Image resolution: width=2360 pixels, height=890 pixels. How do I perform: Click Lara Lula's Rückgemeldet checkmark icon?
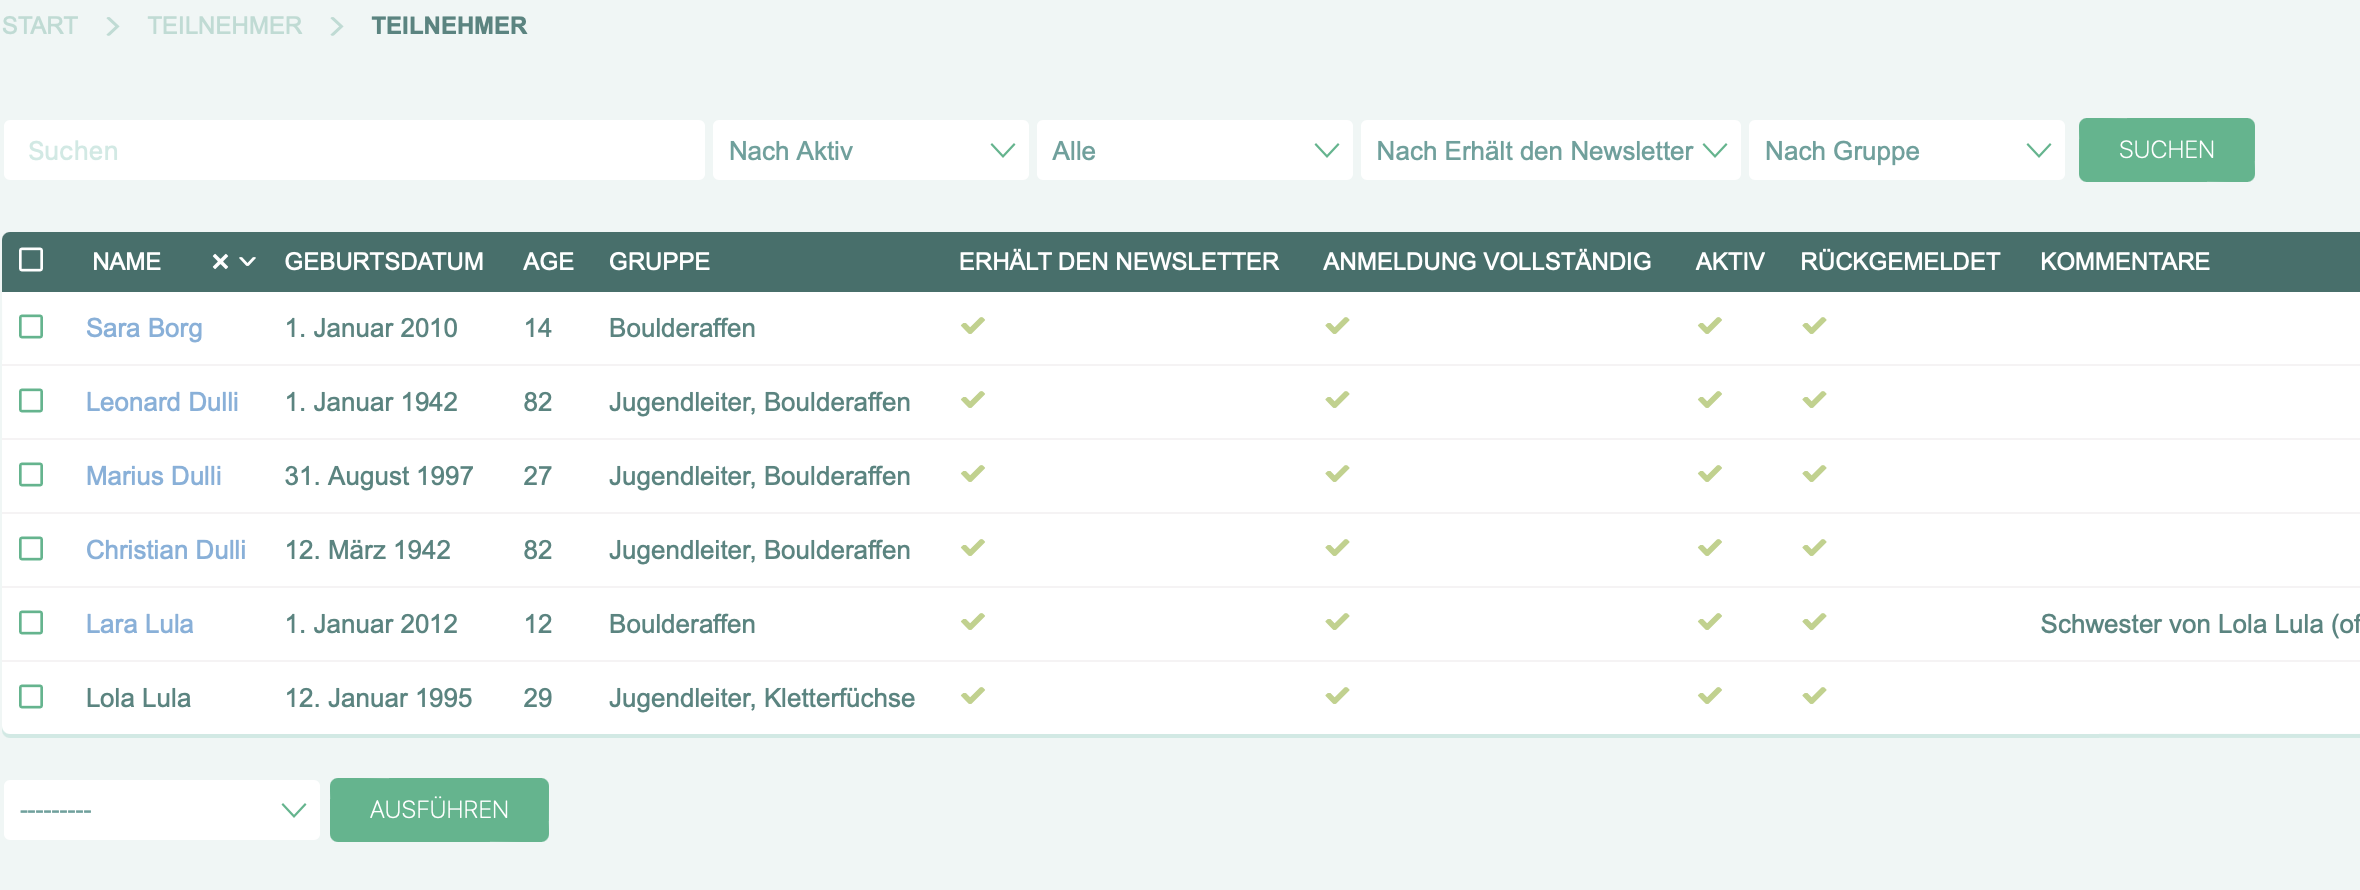click(x=1814, y=622)
